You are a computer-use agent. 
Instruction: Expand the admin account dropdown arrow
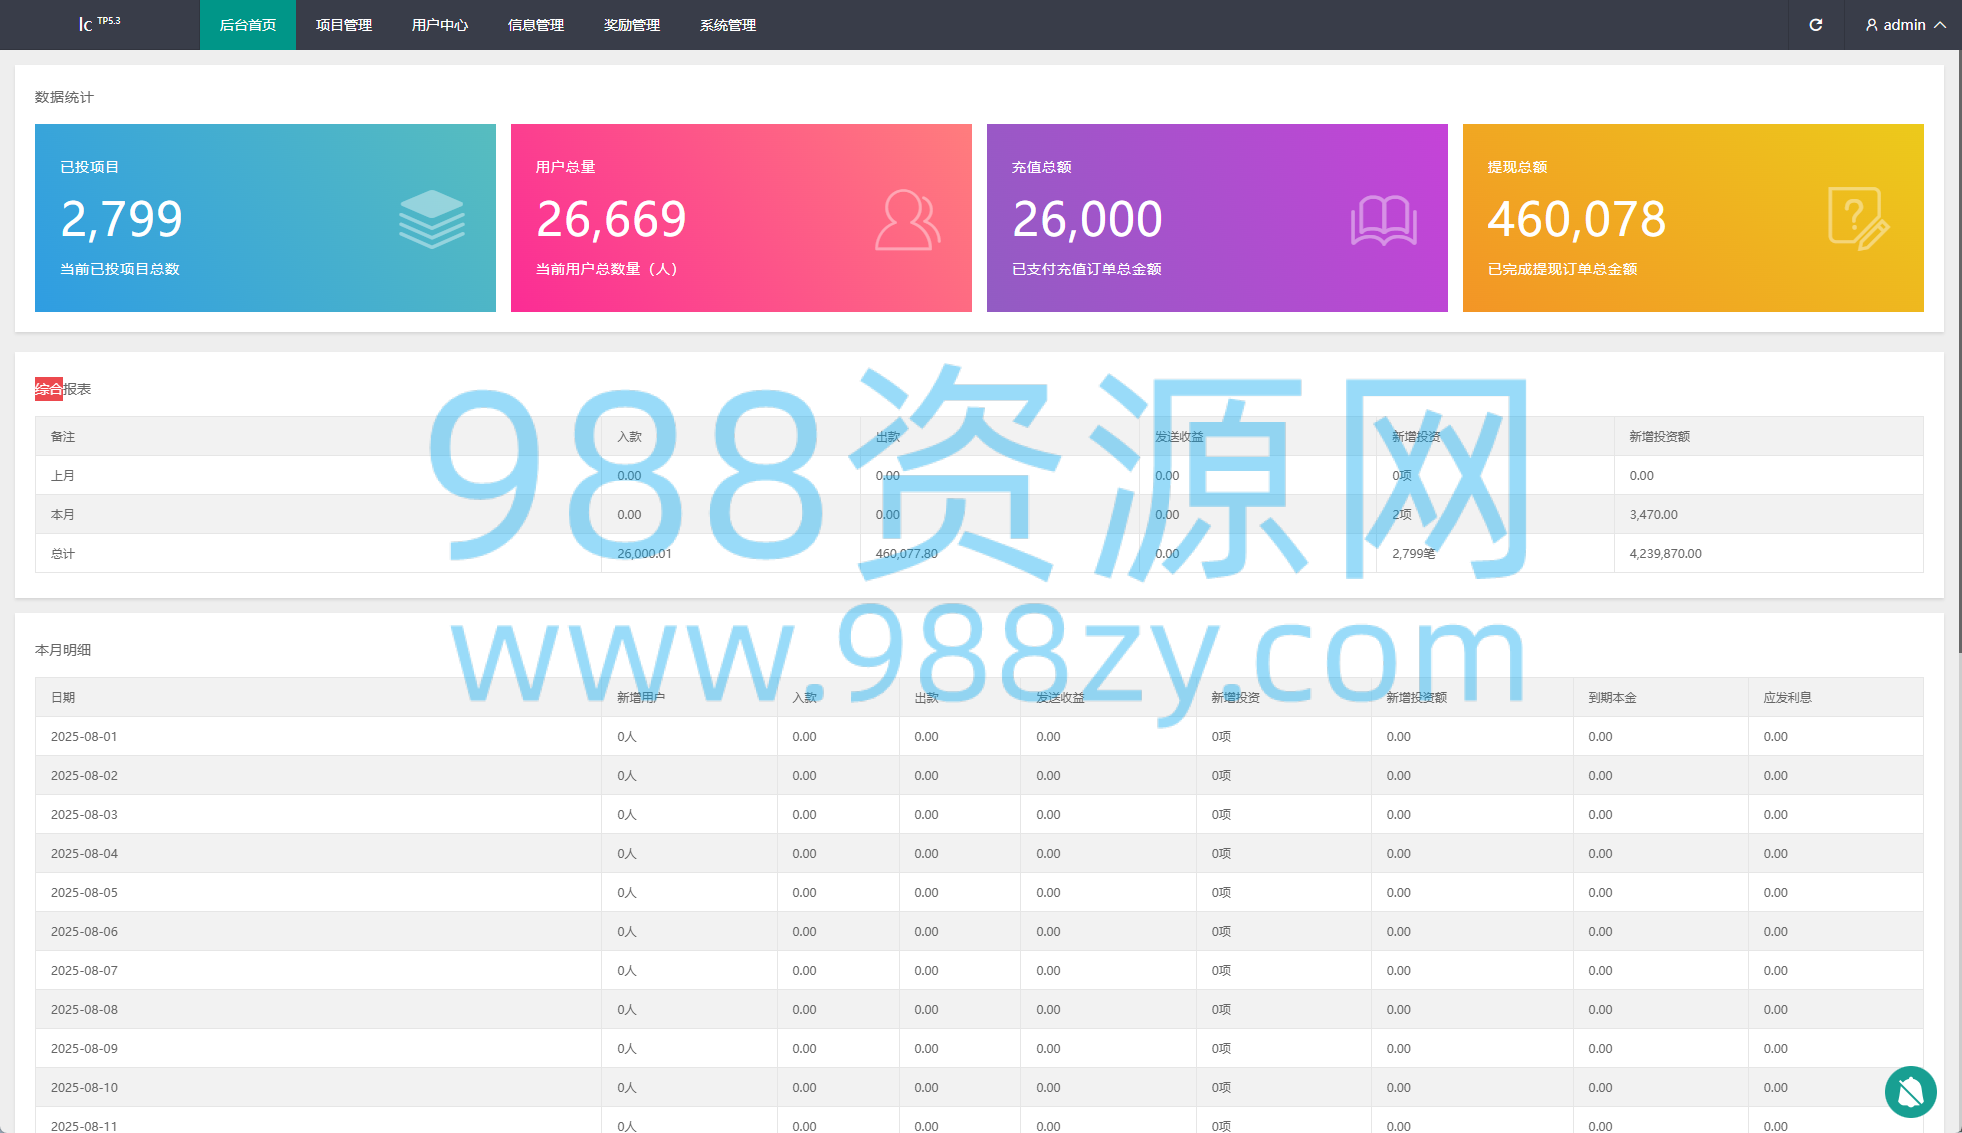(1940, 25)
